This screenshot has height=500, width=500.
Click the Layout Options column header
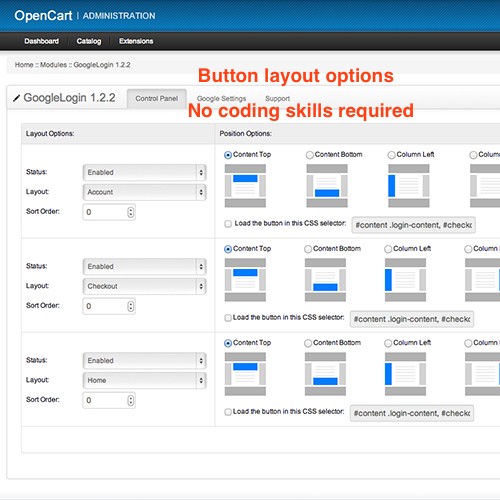coord(50,133)
